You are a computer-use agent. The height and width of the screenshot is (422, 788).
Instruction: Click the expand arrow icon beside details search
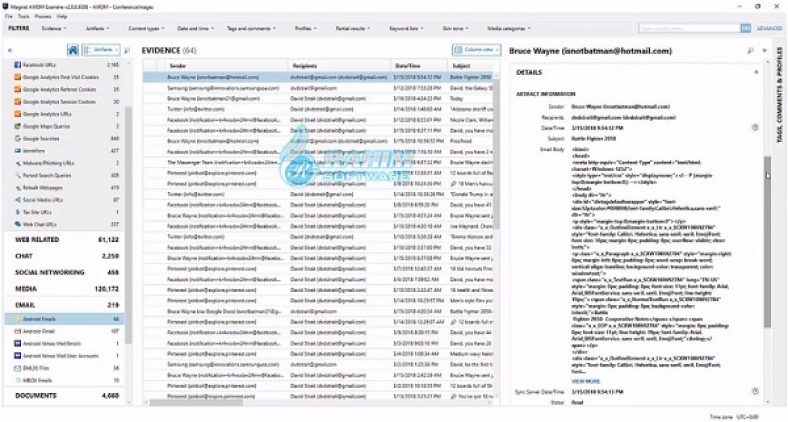click(x=764, y=51)
